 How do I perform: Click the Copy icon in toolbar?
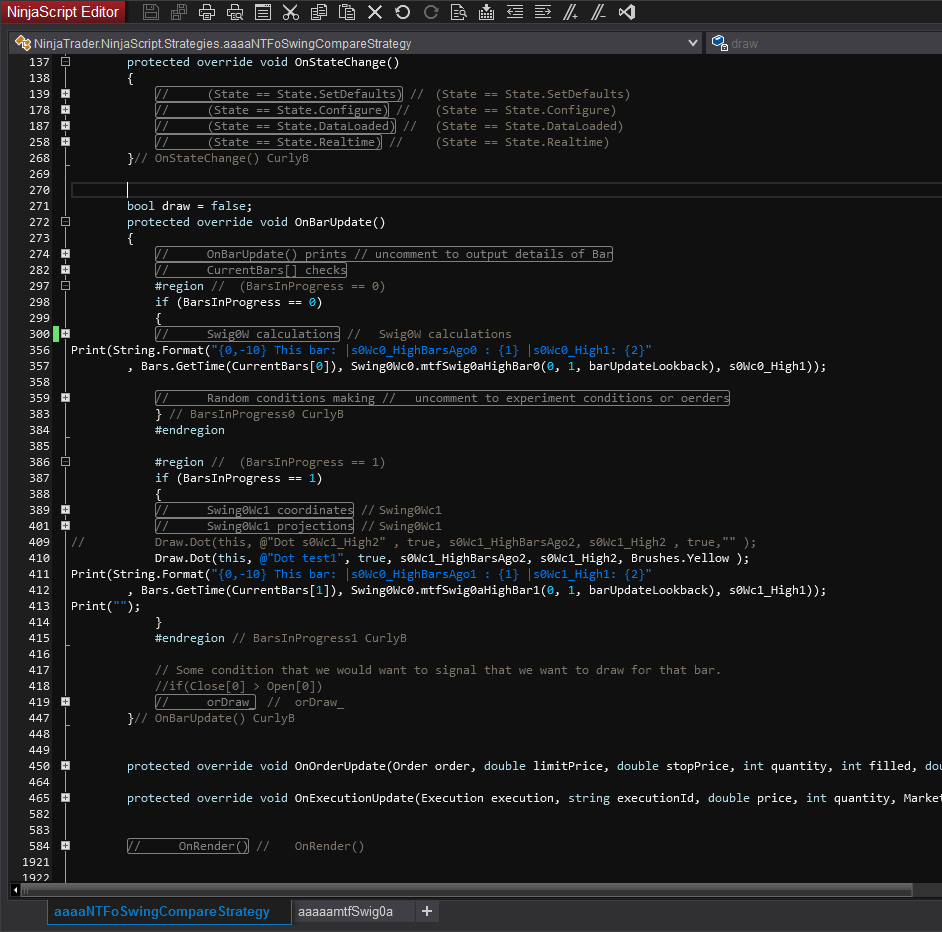319,13
